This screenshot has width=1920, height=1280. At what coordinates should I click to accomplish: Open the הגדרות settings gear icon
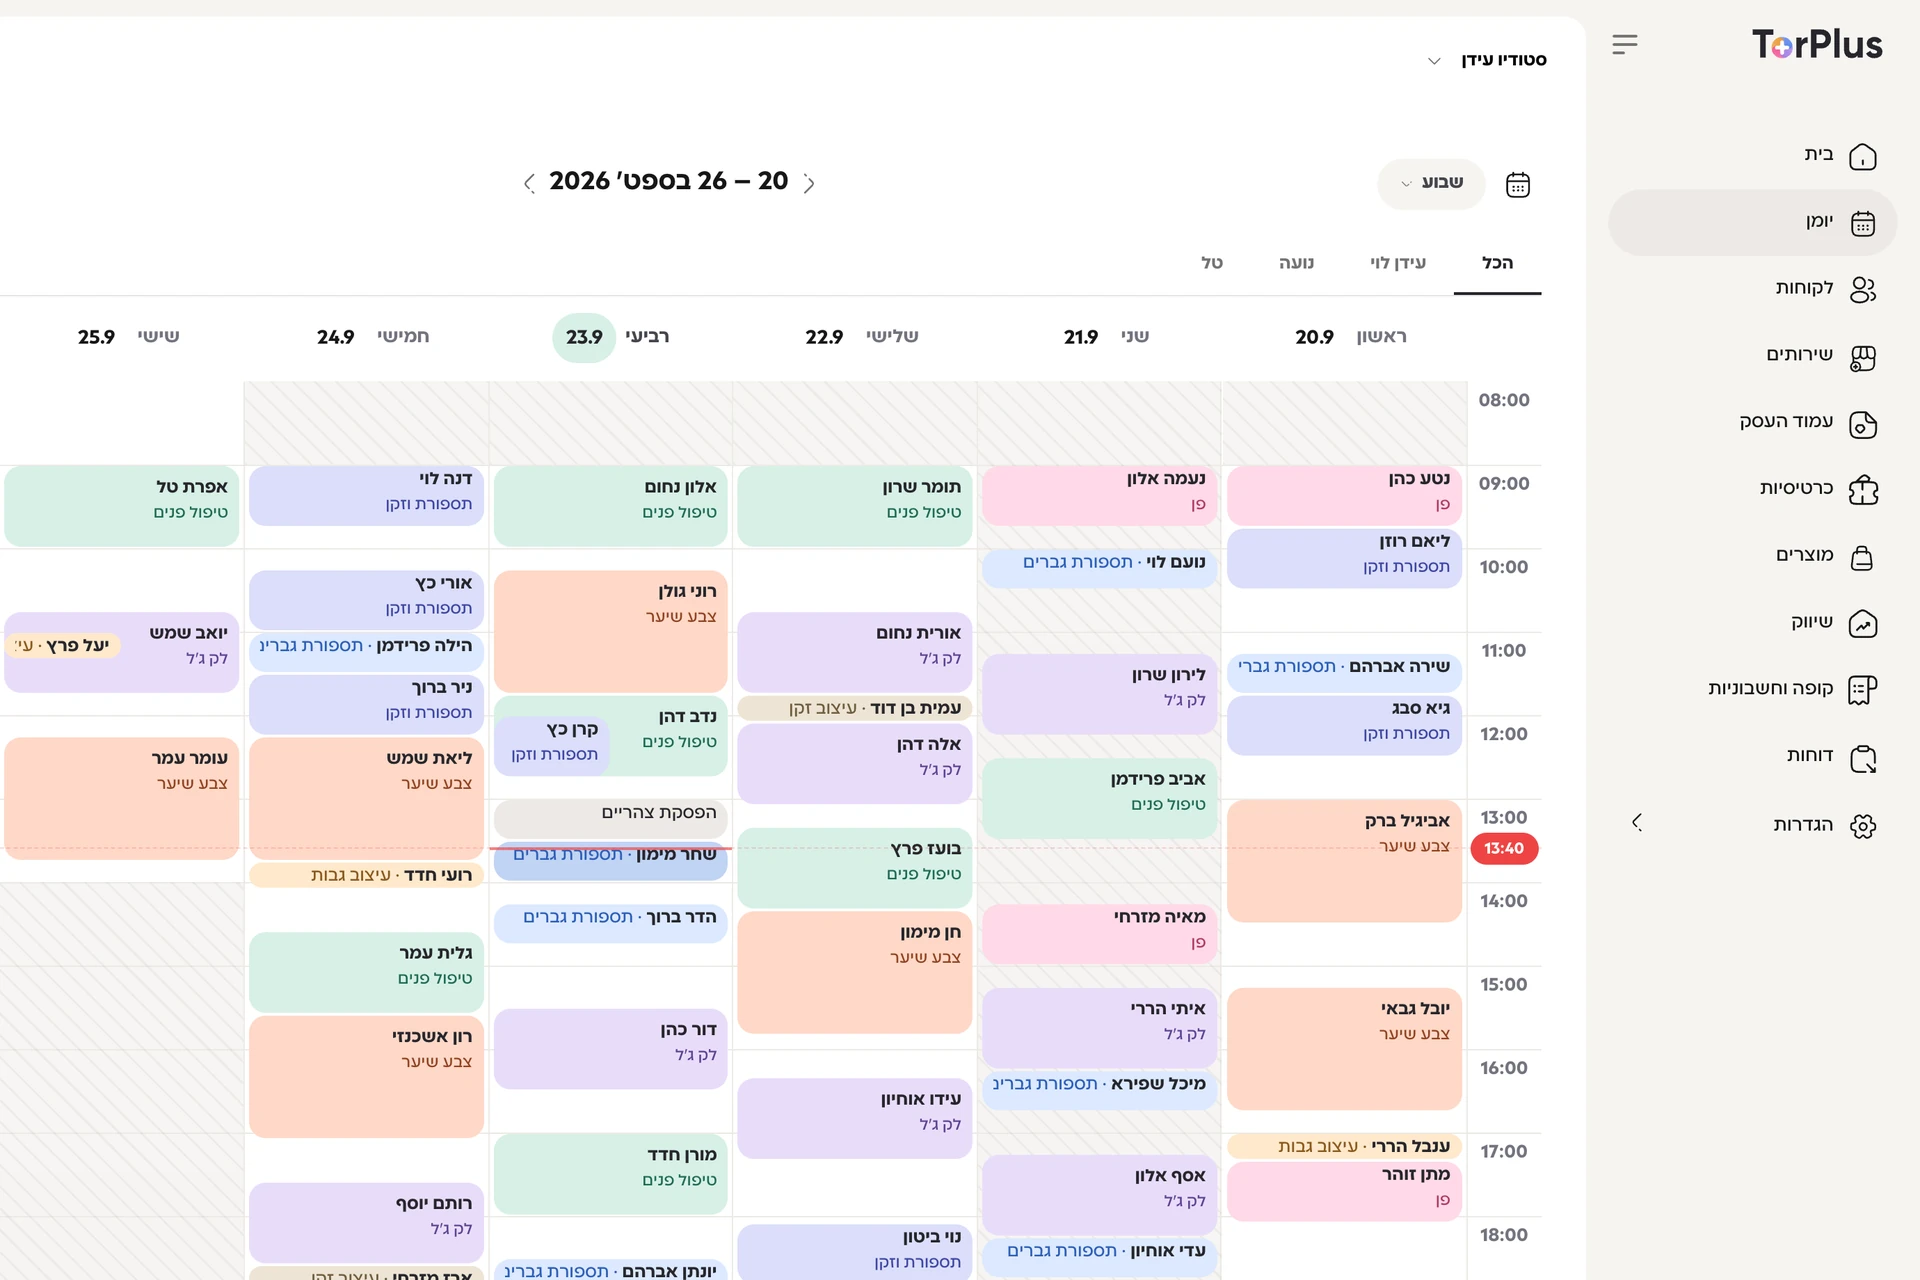click(1862, 825)
